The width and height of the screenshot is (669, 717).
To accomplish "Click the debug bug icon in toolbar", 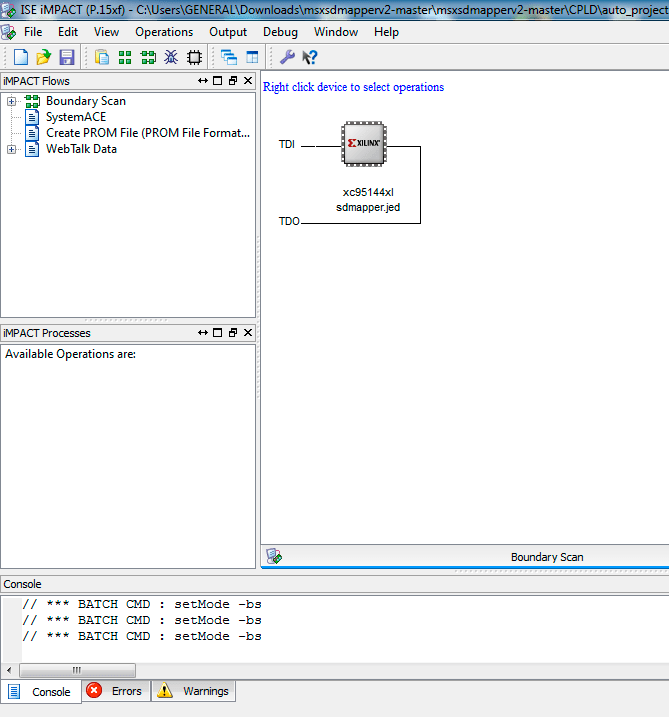I will 171,57.
